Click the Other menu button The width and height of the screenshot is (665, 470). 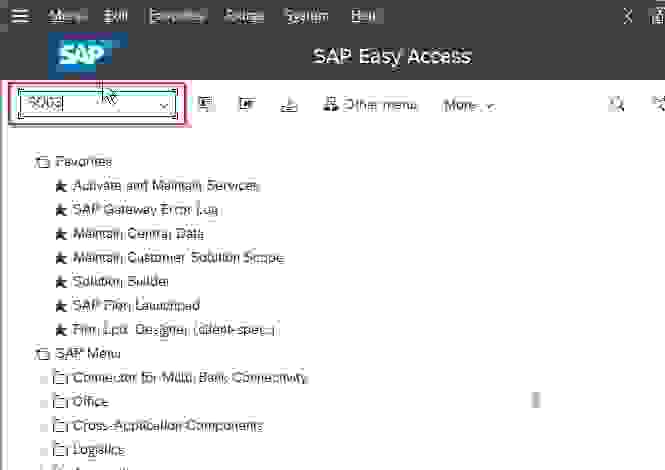click(x=370, y=105)
